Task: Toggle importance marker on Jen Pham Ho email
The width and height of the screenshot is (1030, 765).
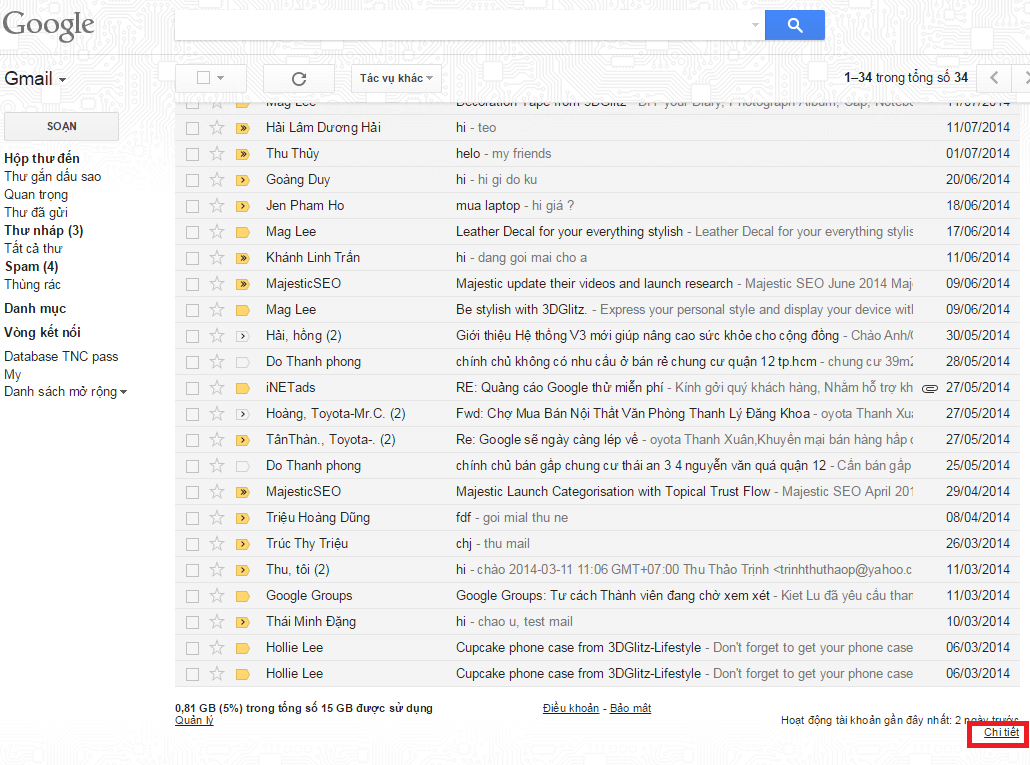Action: click(x=243, y=206)
